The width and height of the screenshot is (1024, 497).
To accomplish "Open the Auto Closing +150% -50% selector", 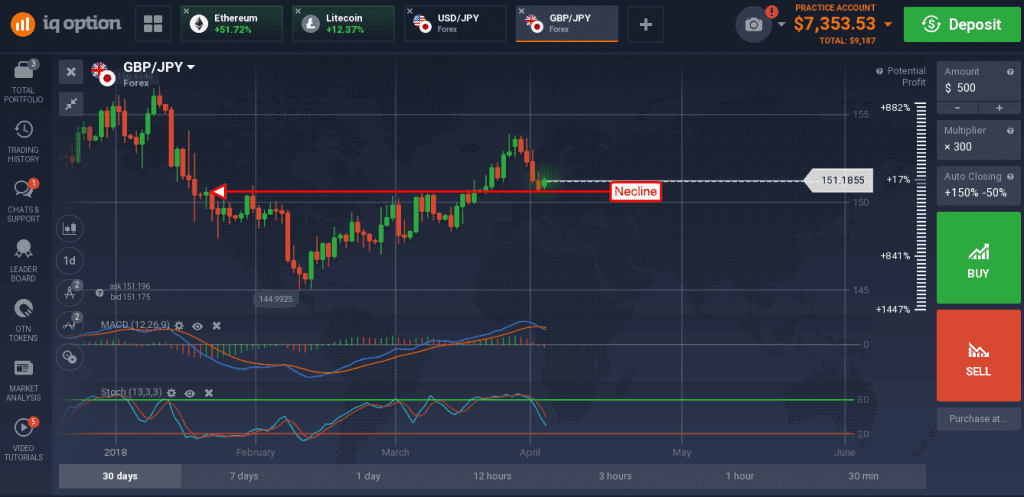I will (978, 186).
